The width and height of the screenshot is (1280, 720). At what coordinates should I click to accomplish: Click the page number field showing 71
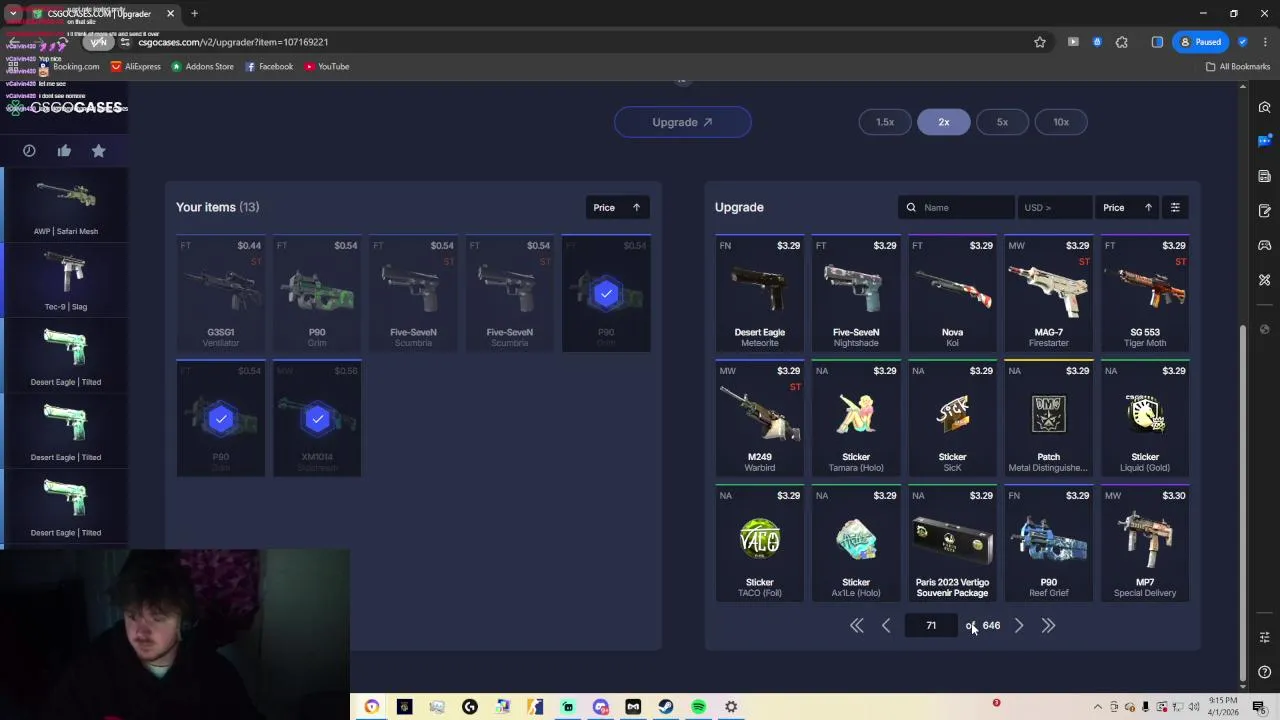[x=931, y=625]
